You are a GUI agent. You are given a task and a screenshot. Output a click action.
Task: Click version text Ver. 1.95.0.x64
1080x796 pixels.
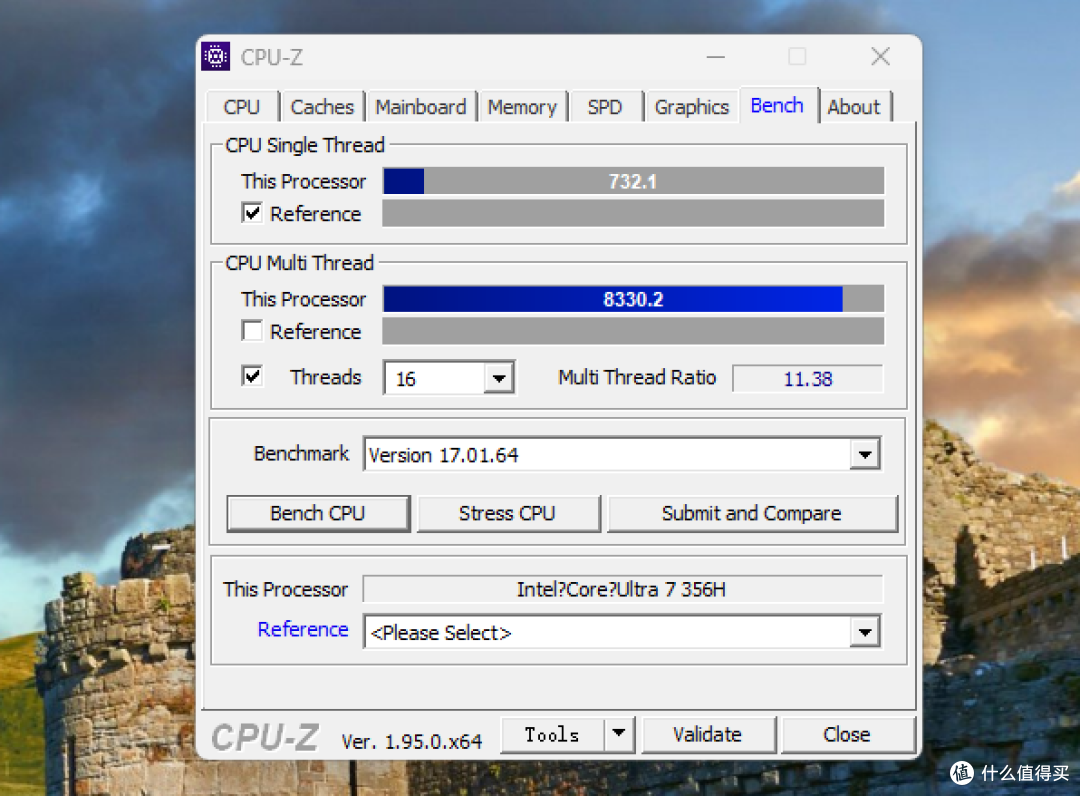tap(412, 742)
